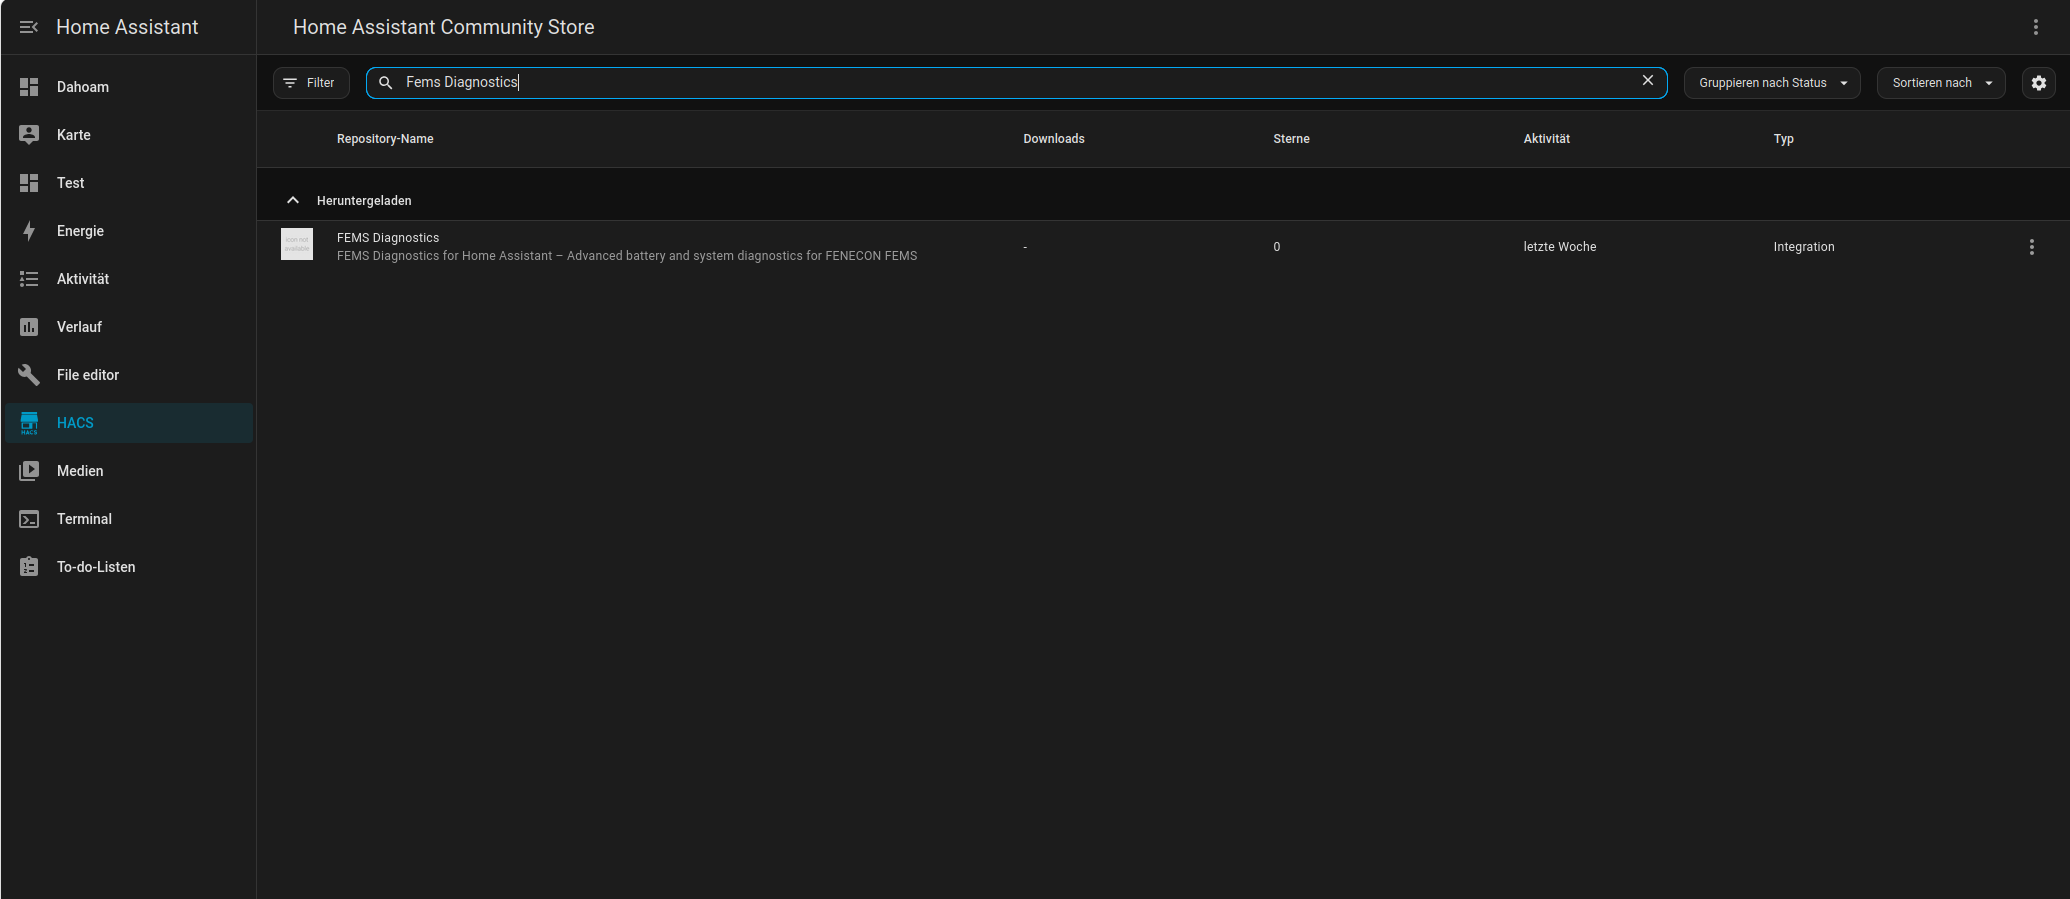Screen dimensions: 2070x899
Task: Go to the Energie panel
Action: click(x=129, y=231)
